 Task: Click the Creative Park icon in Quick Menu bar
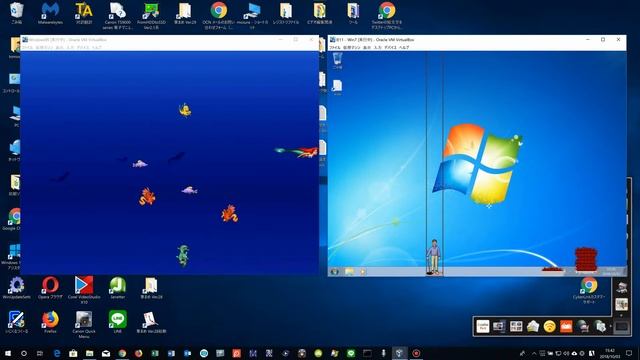tap(483, 326)
